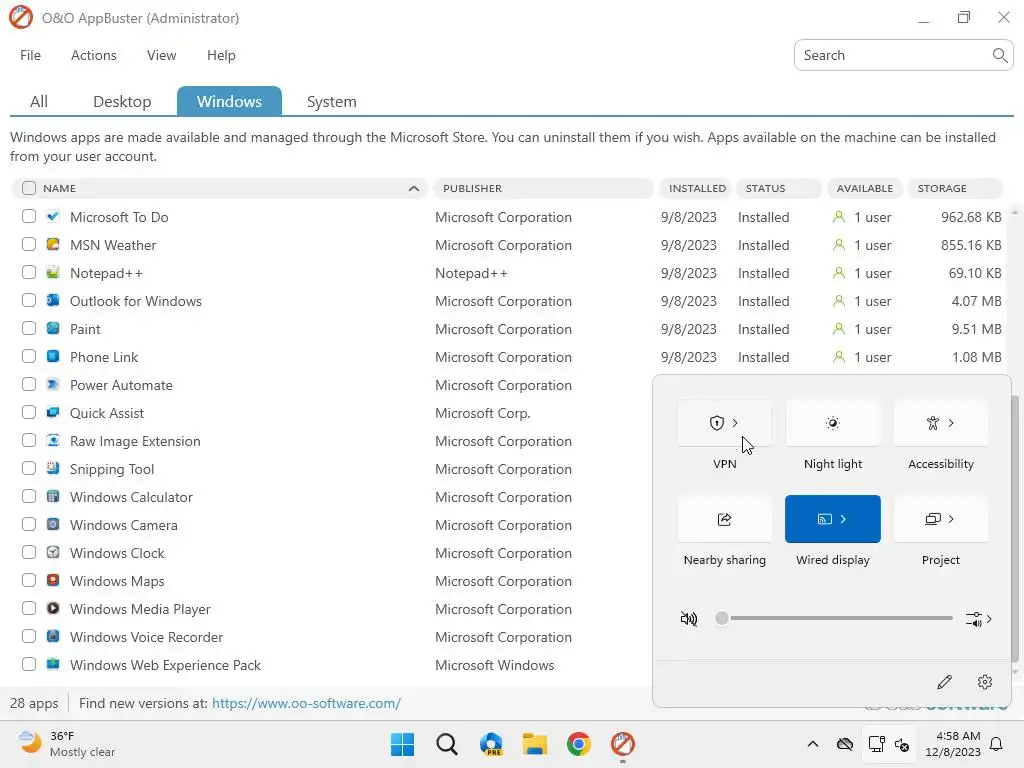Select the Windows tab

[229, 101]
